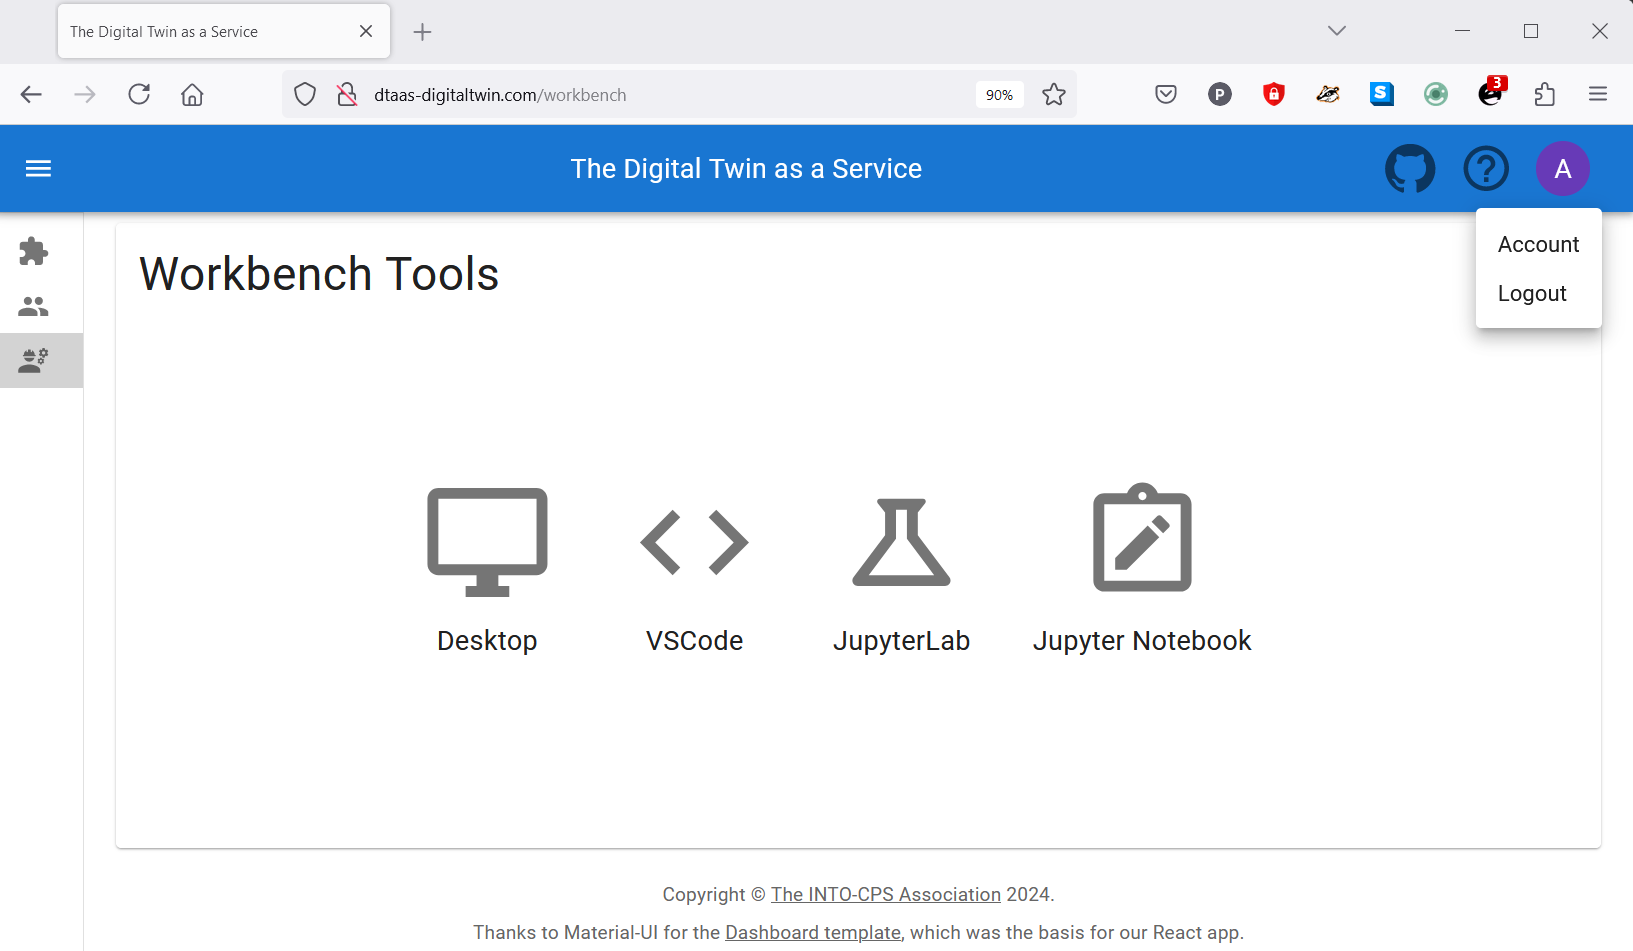Open a new browser tab
Image resolution: width=1633 pixels, height=951 pixels.
[x=422, y=32]
